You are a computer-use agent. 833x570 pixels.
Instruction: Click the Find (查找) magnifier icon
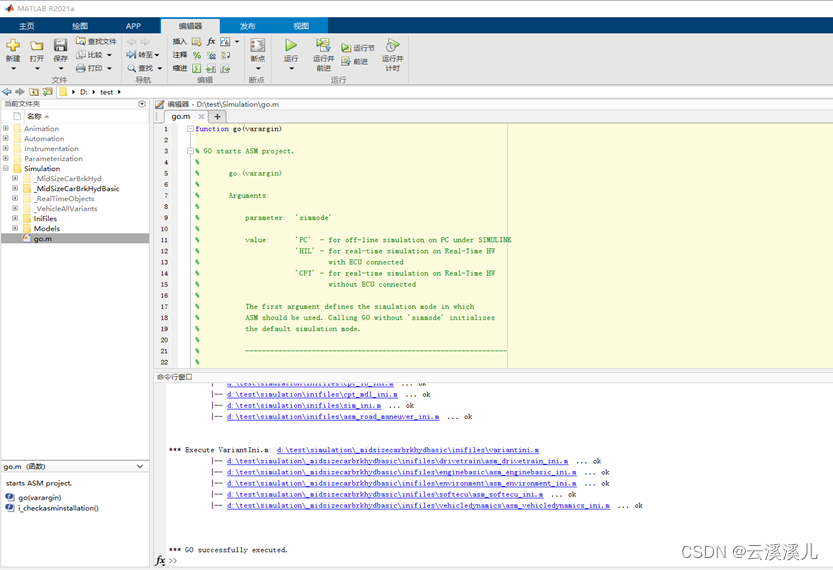(x=131, y=68)
